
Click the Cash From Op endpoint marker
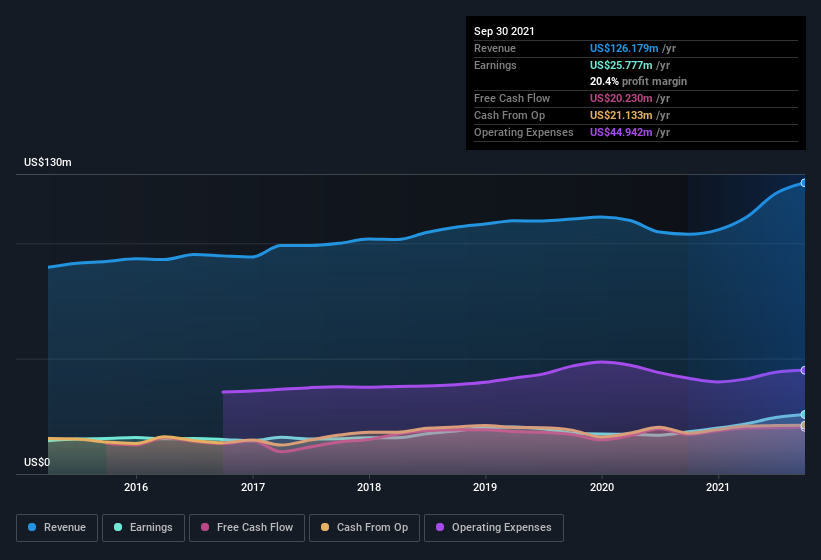(804, 425)
